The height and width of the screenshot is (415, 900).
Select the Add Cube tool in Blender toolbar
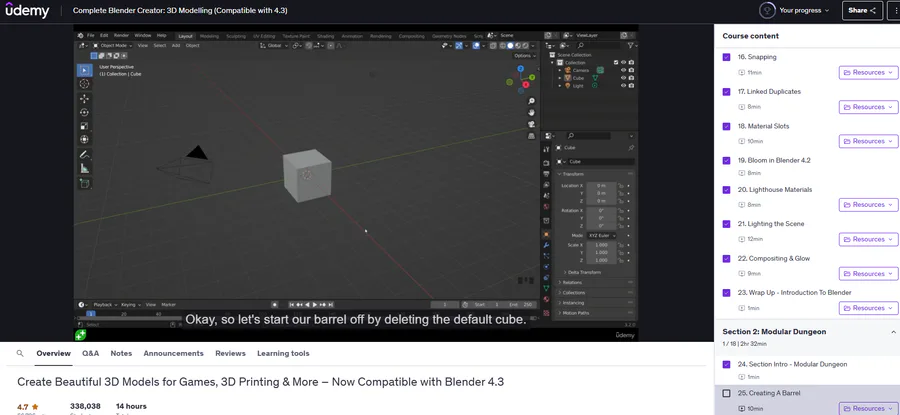tap(84, 184)
